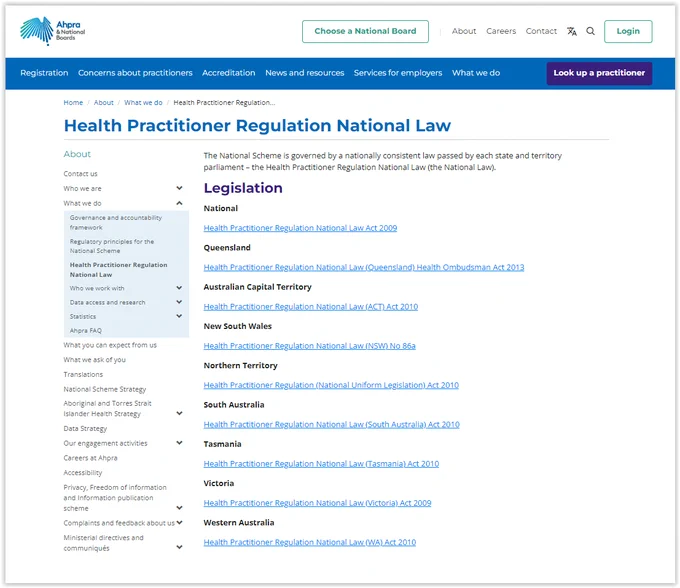680x588 pixels.
Task: Open Careers at Ahpra sidebar item
Action: click(x=90, y=458)
